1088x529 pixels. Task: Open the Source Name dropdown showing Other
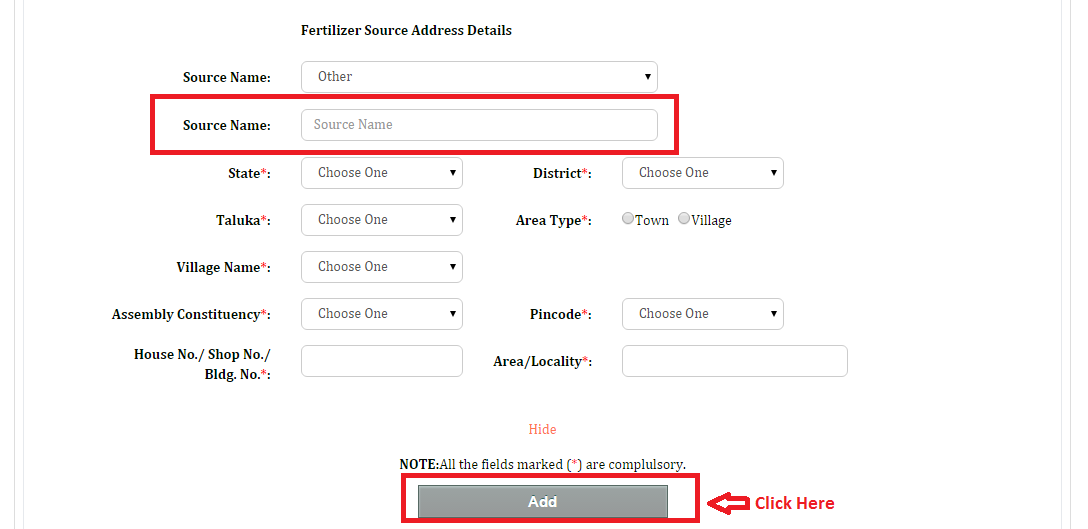479,77
